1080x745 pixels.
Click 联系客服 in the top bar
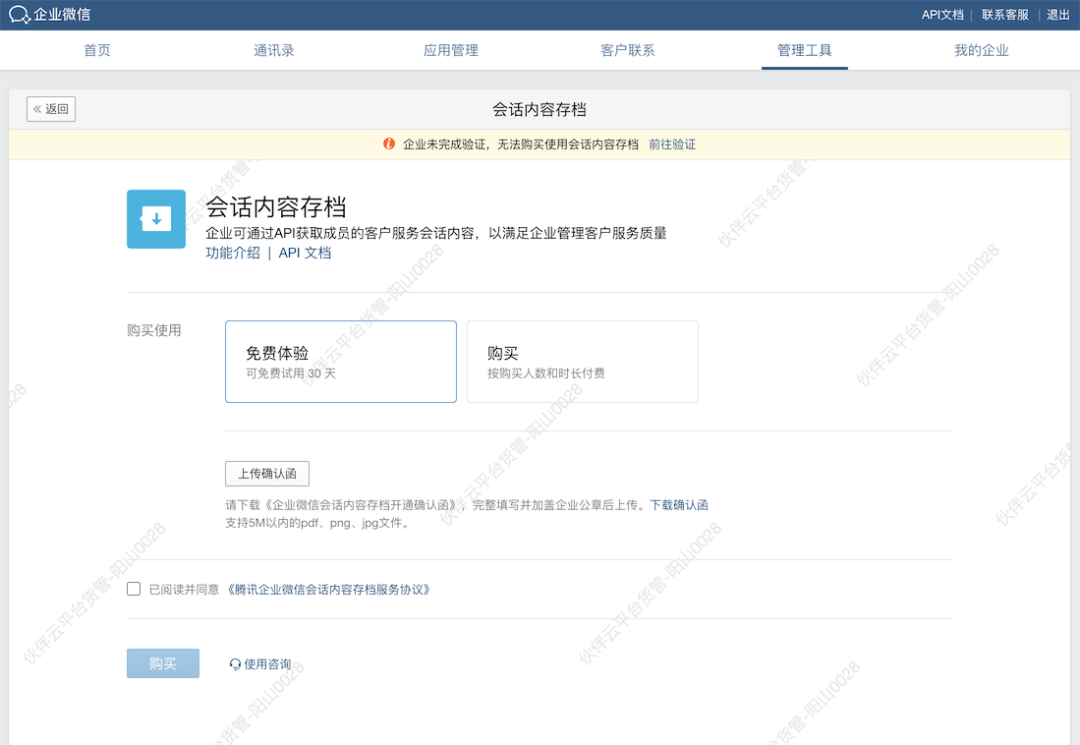click(x=1005, y=14)
